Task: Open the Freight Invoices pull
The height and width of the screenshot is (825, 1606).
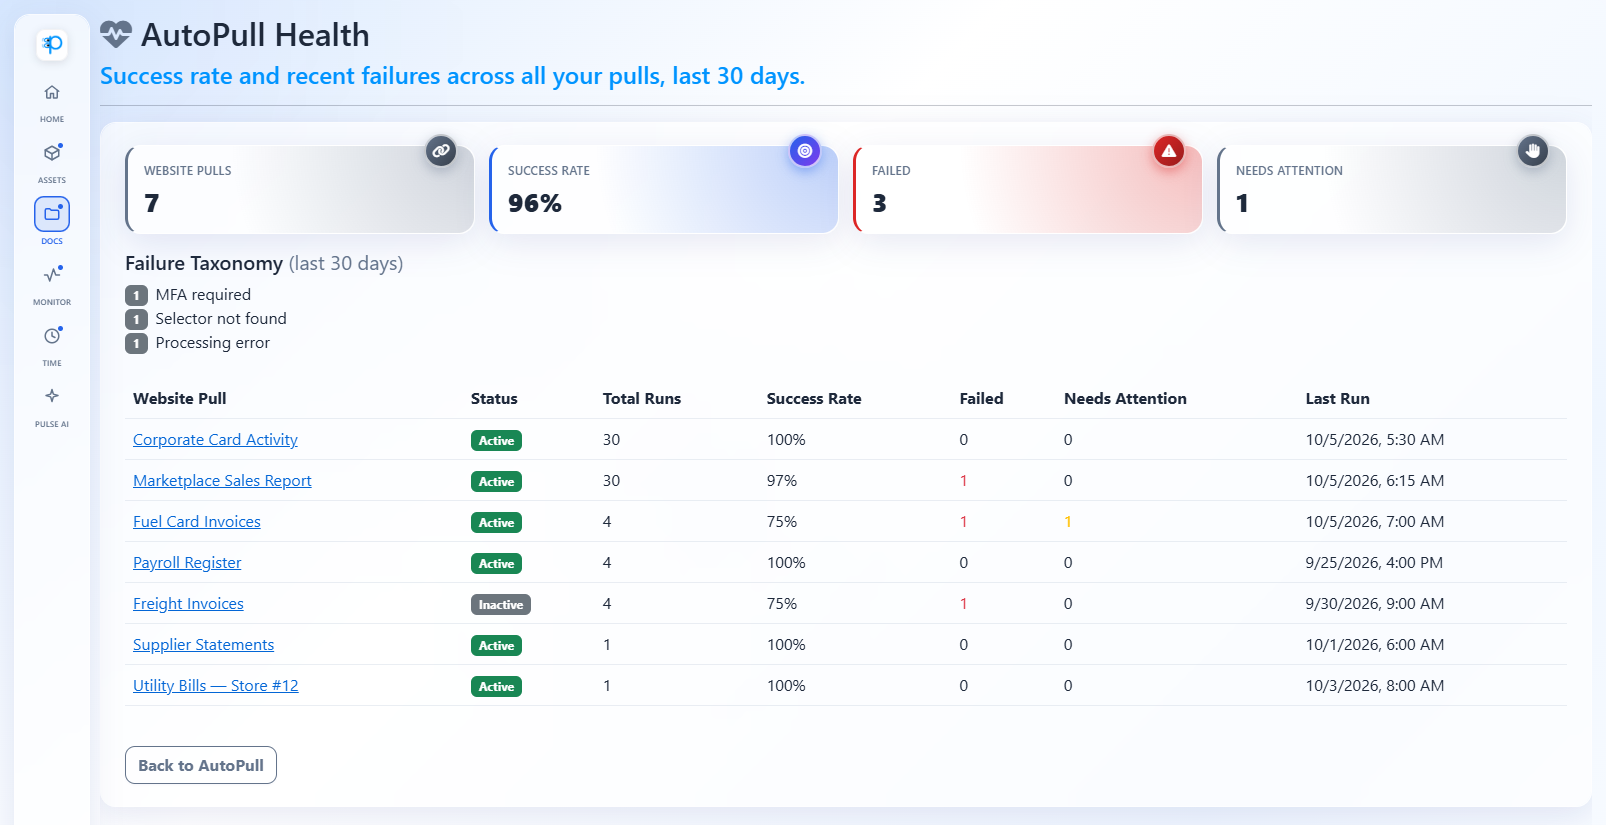Action: [188, 604]
